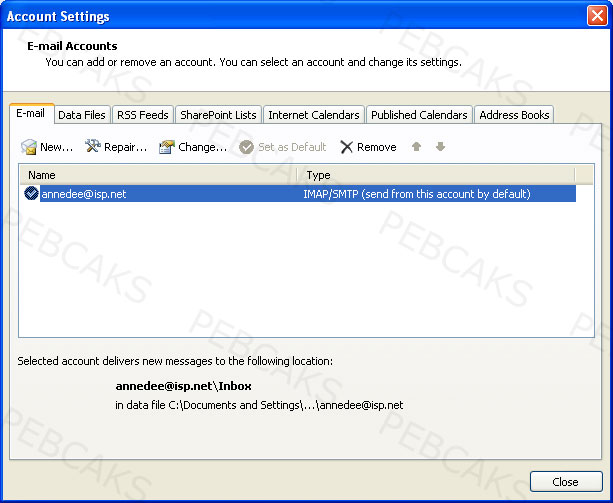The height and width of the screenshot is (503, 613).
Task: Click the default account checkmark icon beside annedee@isp.net
Action: (x=31, y=193)
